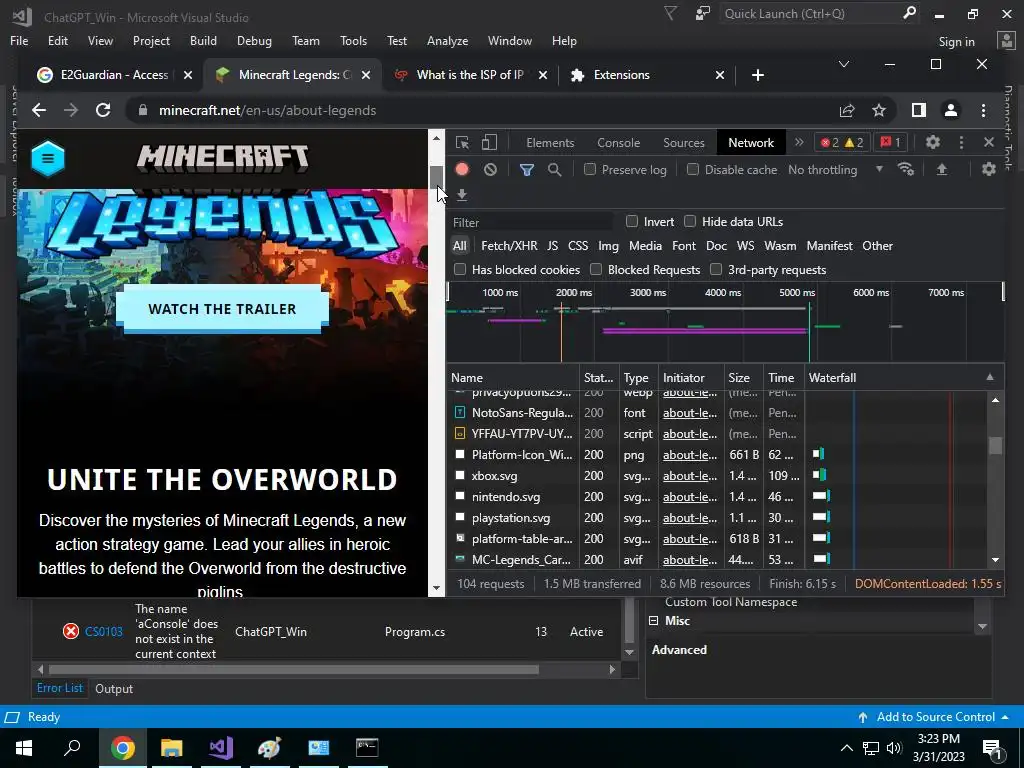
Task: Open the CS0103 error code link
Action: click(x=104, y=632)
